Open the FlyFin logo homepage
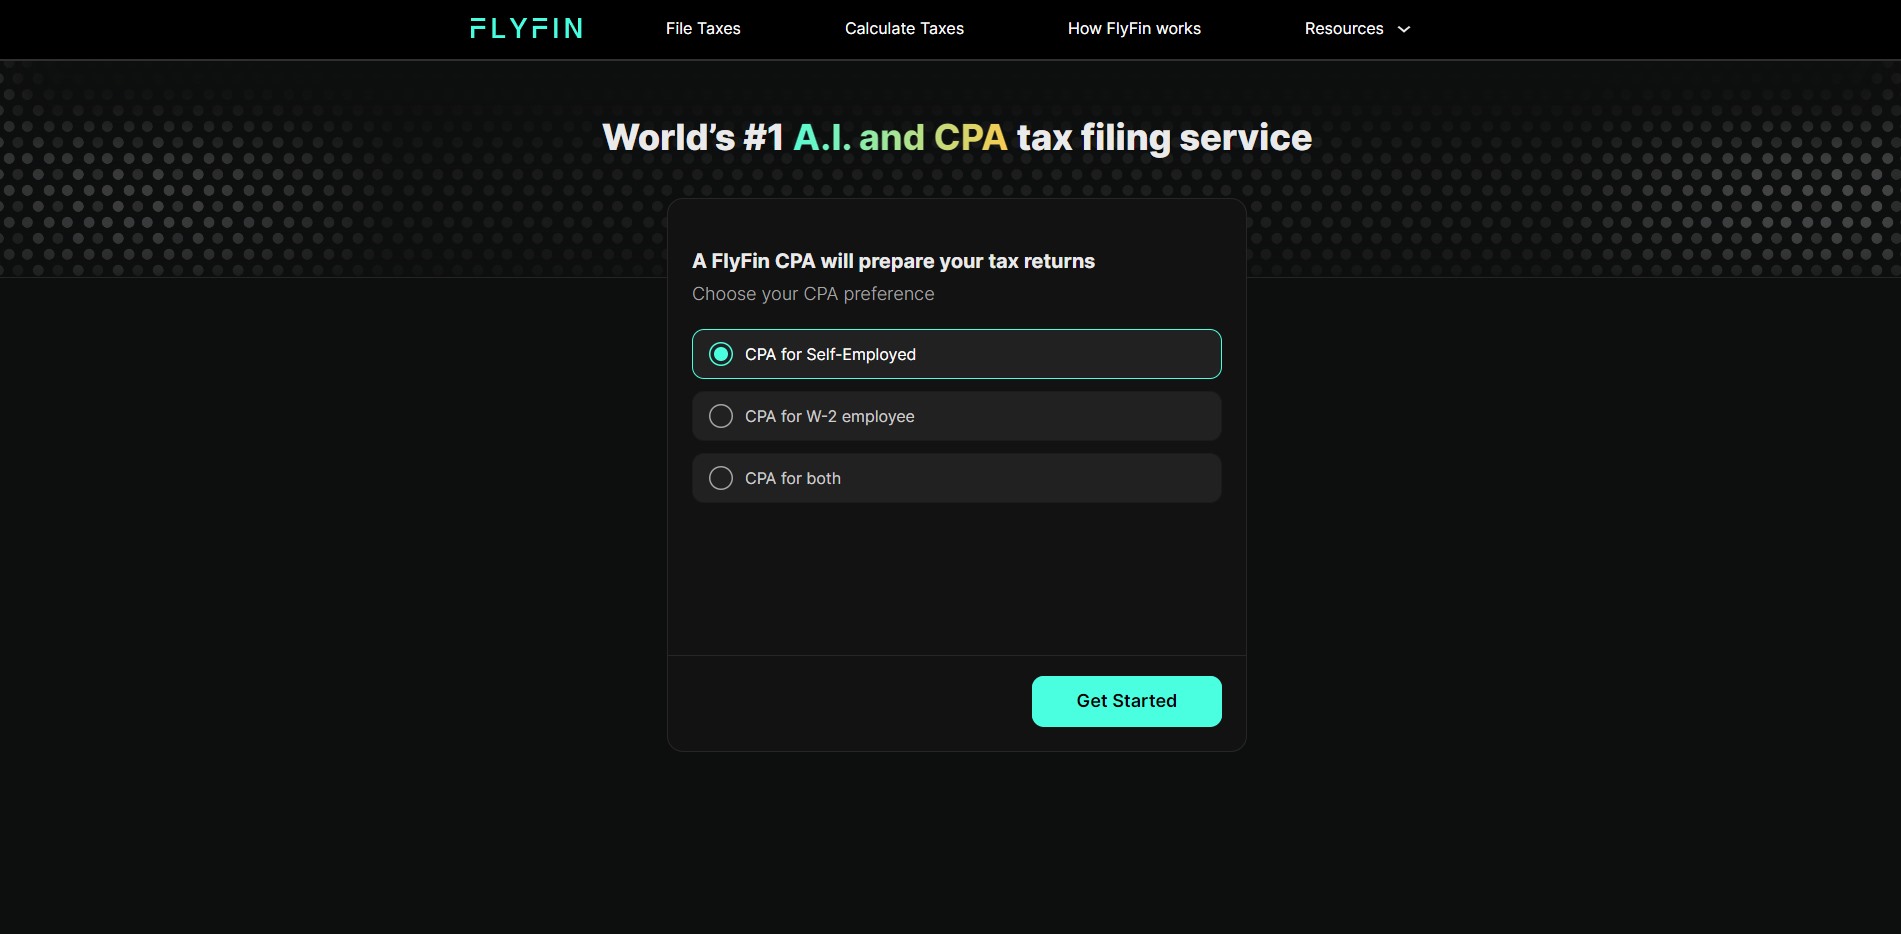1901x934 pixels. pyautogui.click(x=526, y=28)
